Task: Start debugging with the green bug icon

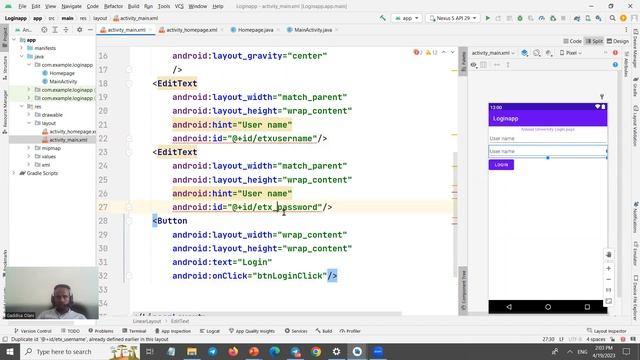Action: point(520,18)
